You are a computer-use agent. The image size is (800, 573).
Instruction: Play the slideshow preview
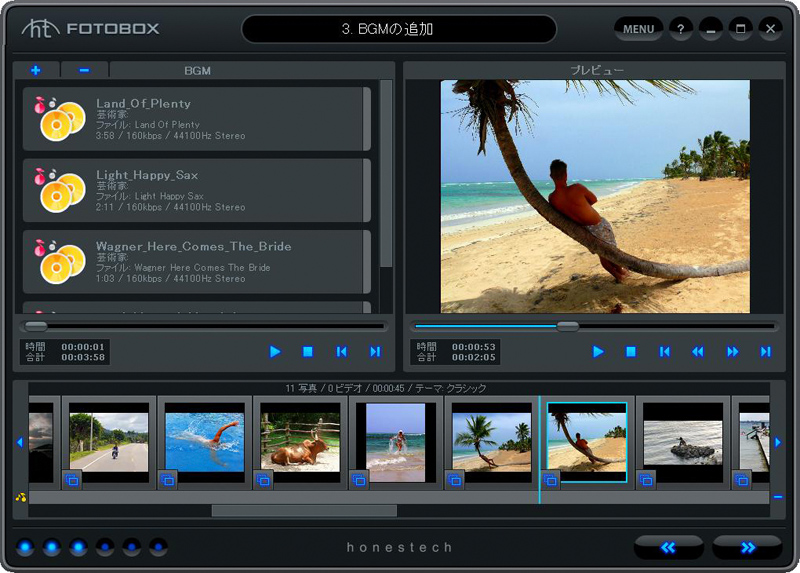point(598,351)
